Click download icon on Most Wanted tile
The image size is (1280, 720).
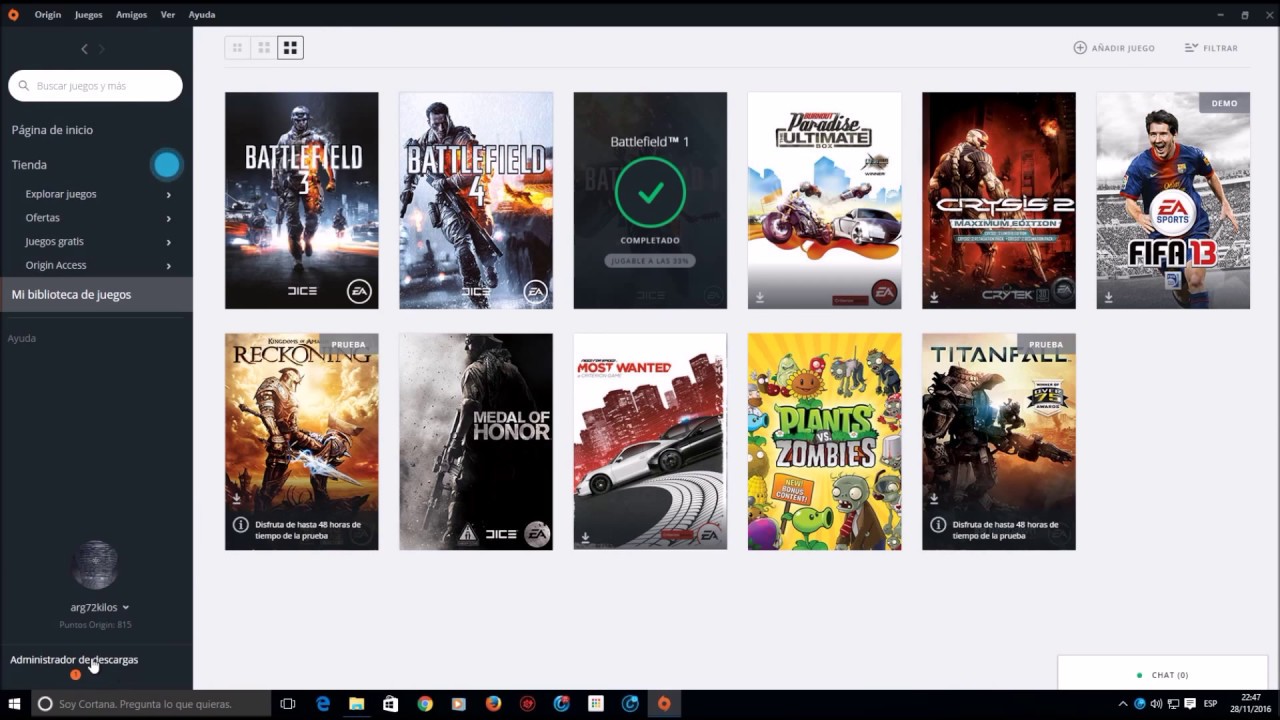[x=585, y=537]
